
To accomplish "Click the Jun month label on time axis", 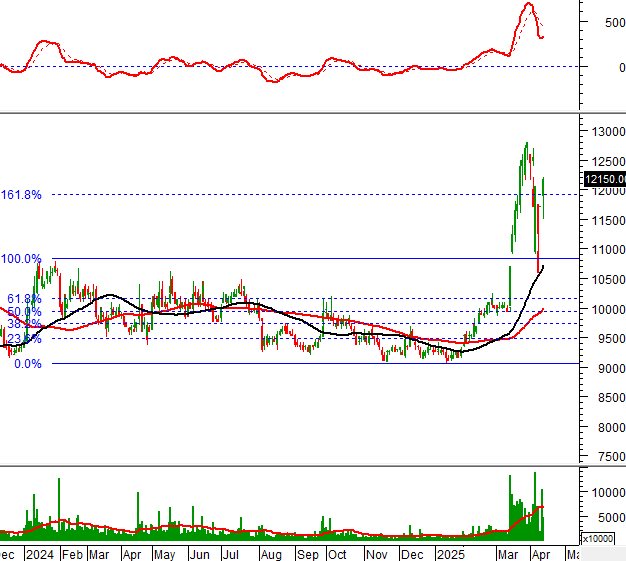I will 199,555.
